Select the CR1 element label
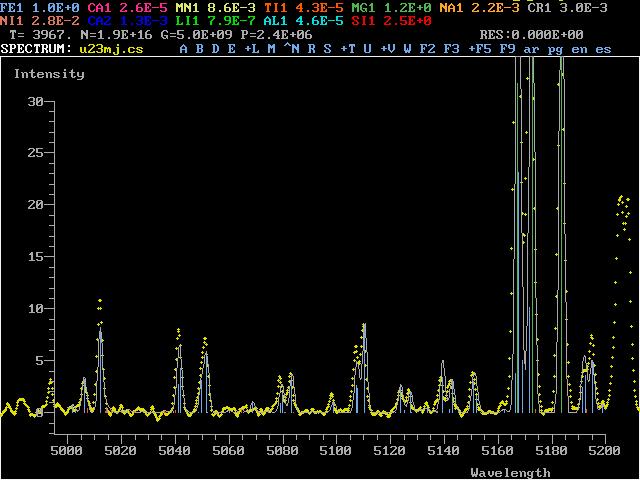The width and height of the screenshot is (640, 480). [540, 7]
